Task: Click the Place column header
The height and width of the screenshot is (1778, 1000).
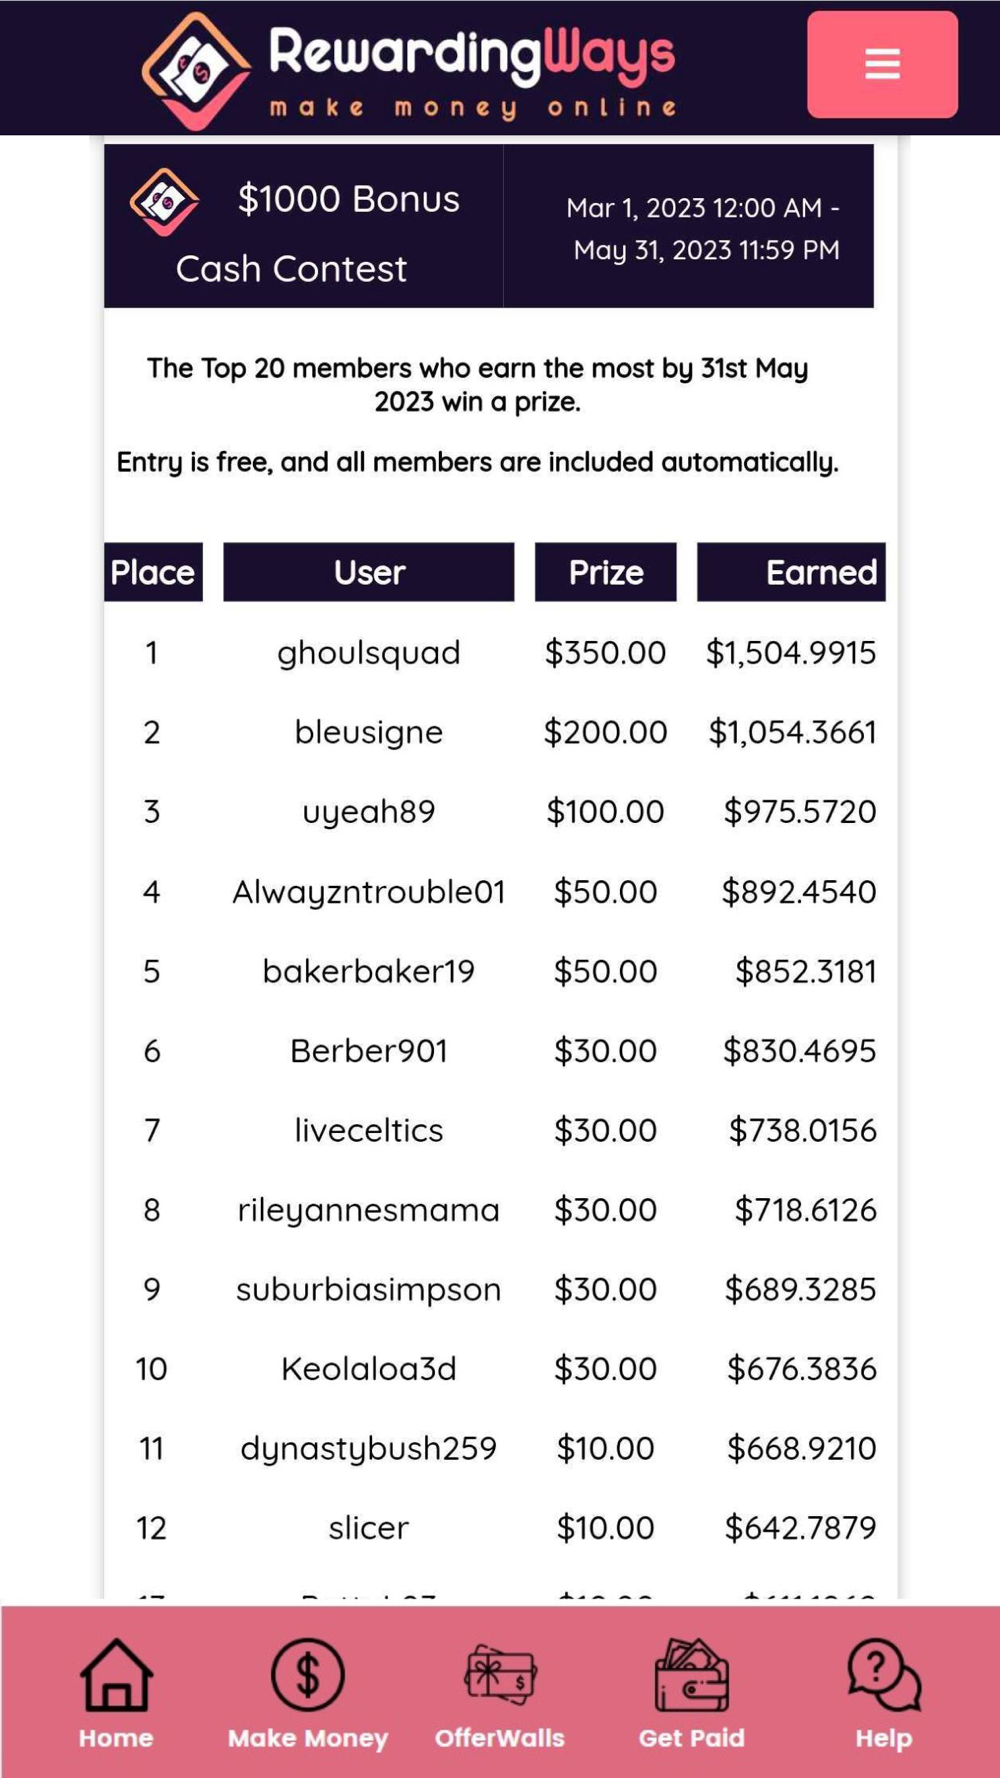Action: 153,572
